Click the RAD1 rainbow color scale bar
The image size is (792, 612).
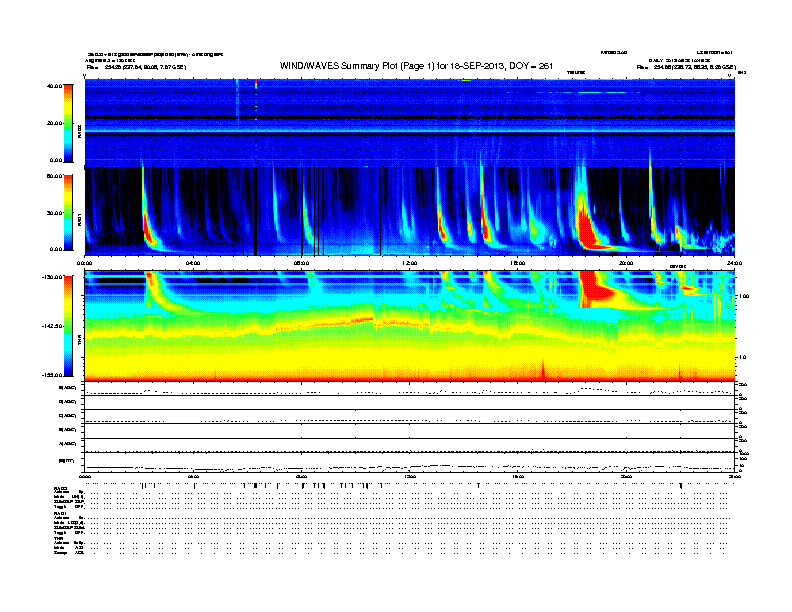(68, 213)
